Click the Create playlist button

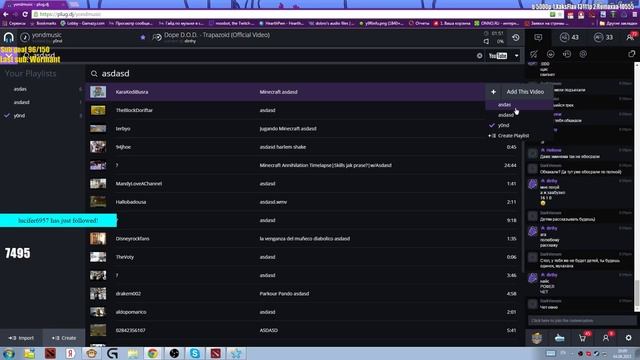pos(64,338)
